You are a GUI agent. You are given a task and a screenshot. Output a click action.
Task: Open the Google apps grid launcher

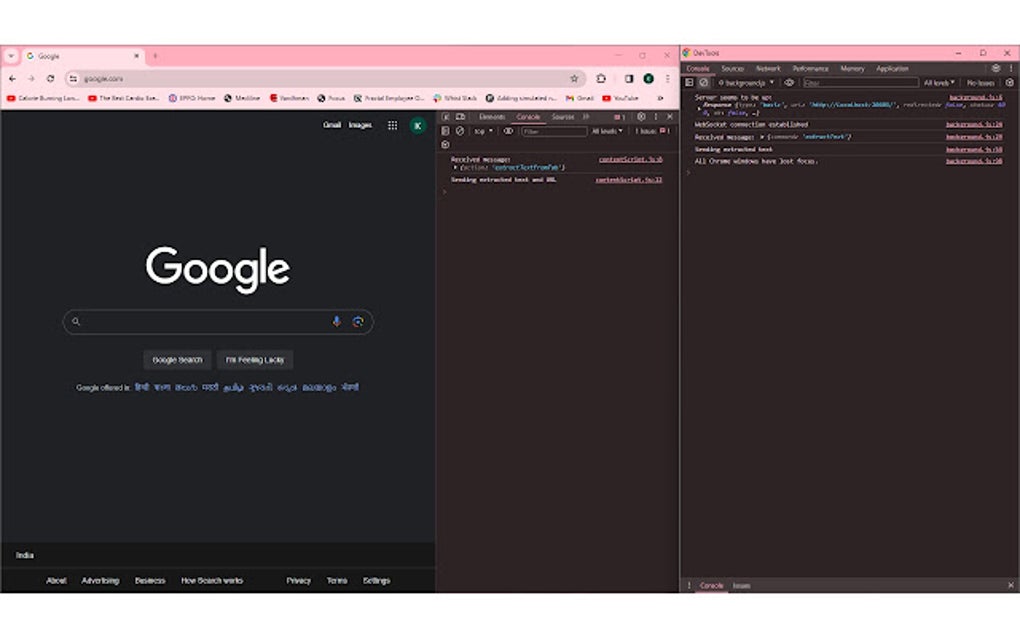coord(391,125)
